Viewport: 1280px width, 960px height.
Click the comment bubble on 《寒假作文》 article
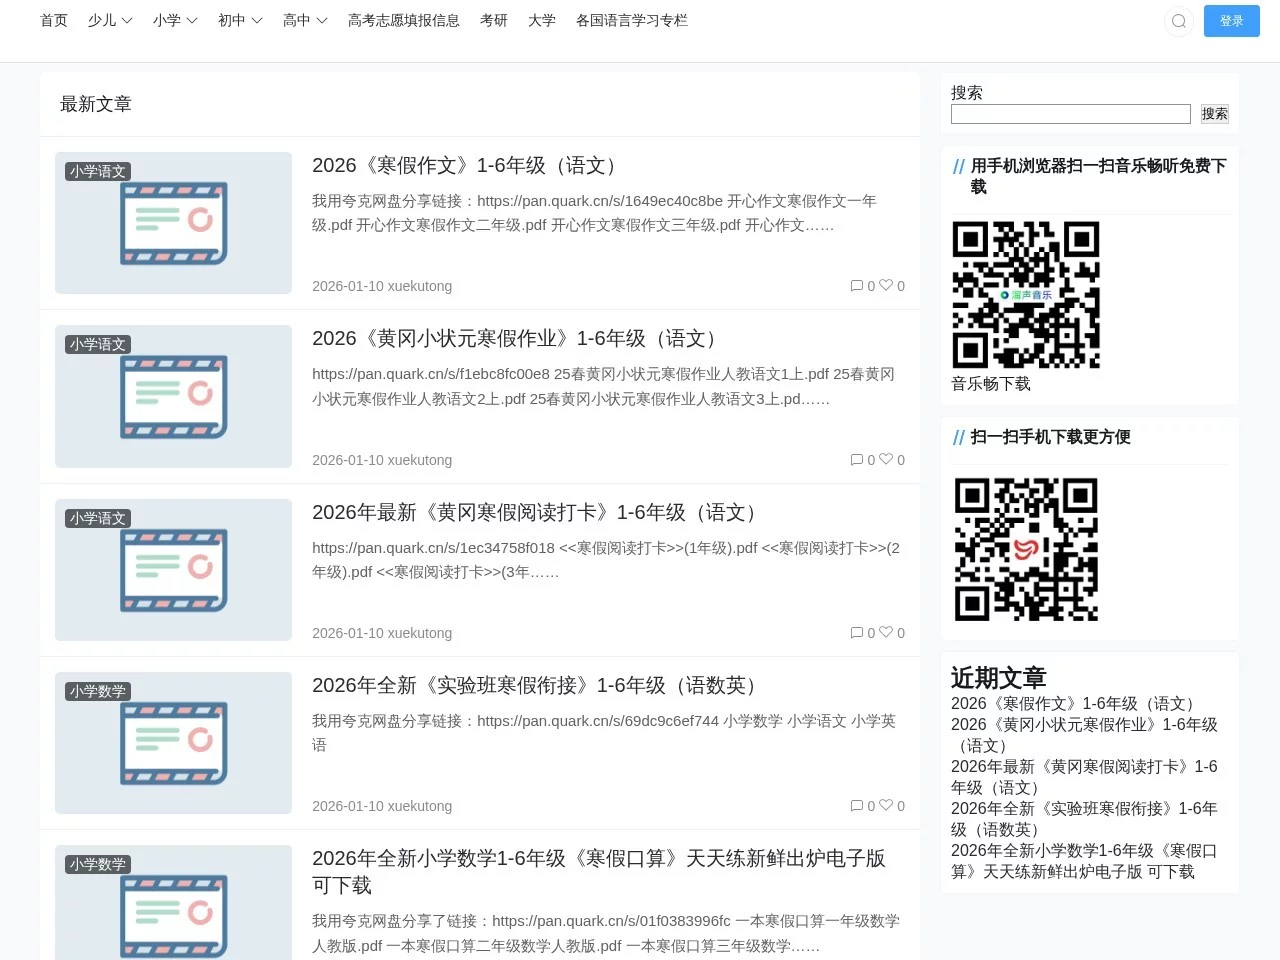[858, 286]
